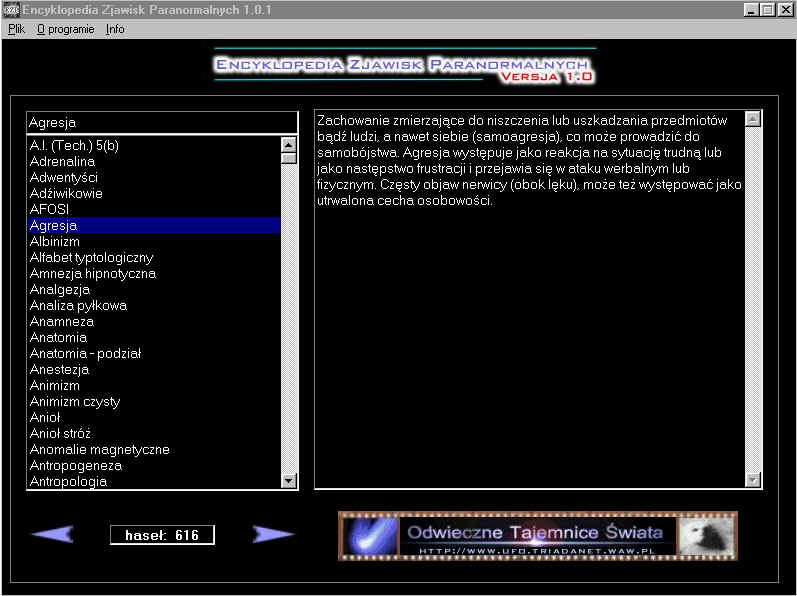Open the Odwieczne Tajemnice Świata banner link
This screenshot has width=797, height=596.
(538, 535)
